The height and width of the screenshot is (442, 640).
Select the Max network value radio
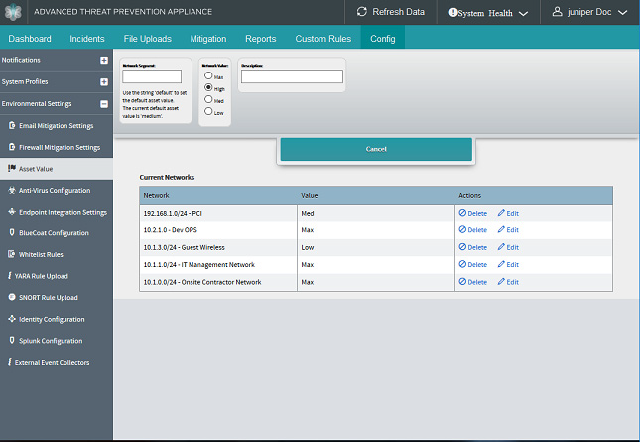click(207, 76)
